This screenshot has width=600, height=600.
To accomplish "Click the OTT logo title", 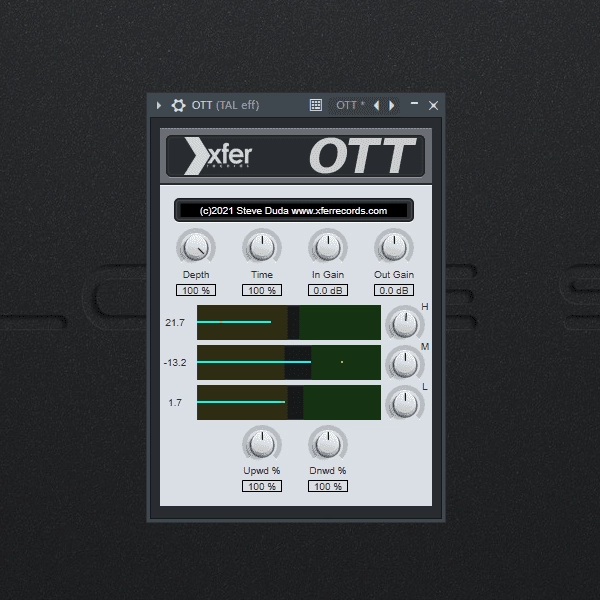I will click(x=362, y=156).
